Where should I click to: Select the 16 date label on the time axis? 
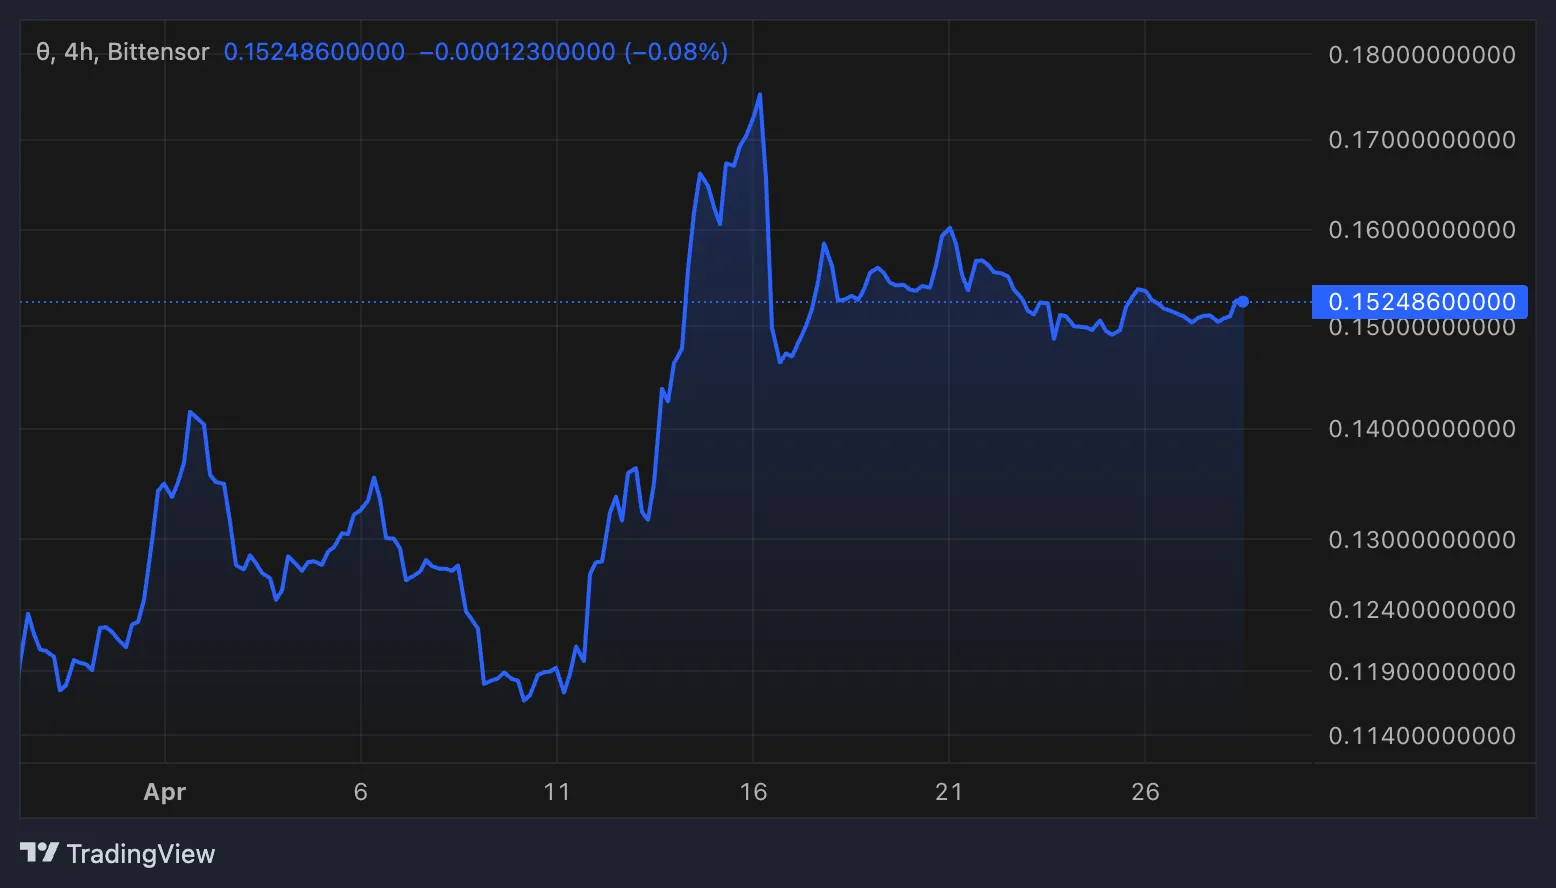[753, 791]
